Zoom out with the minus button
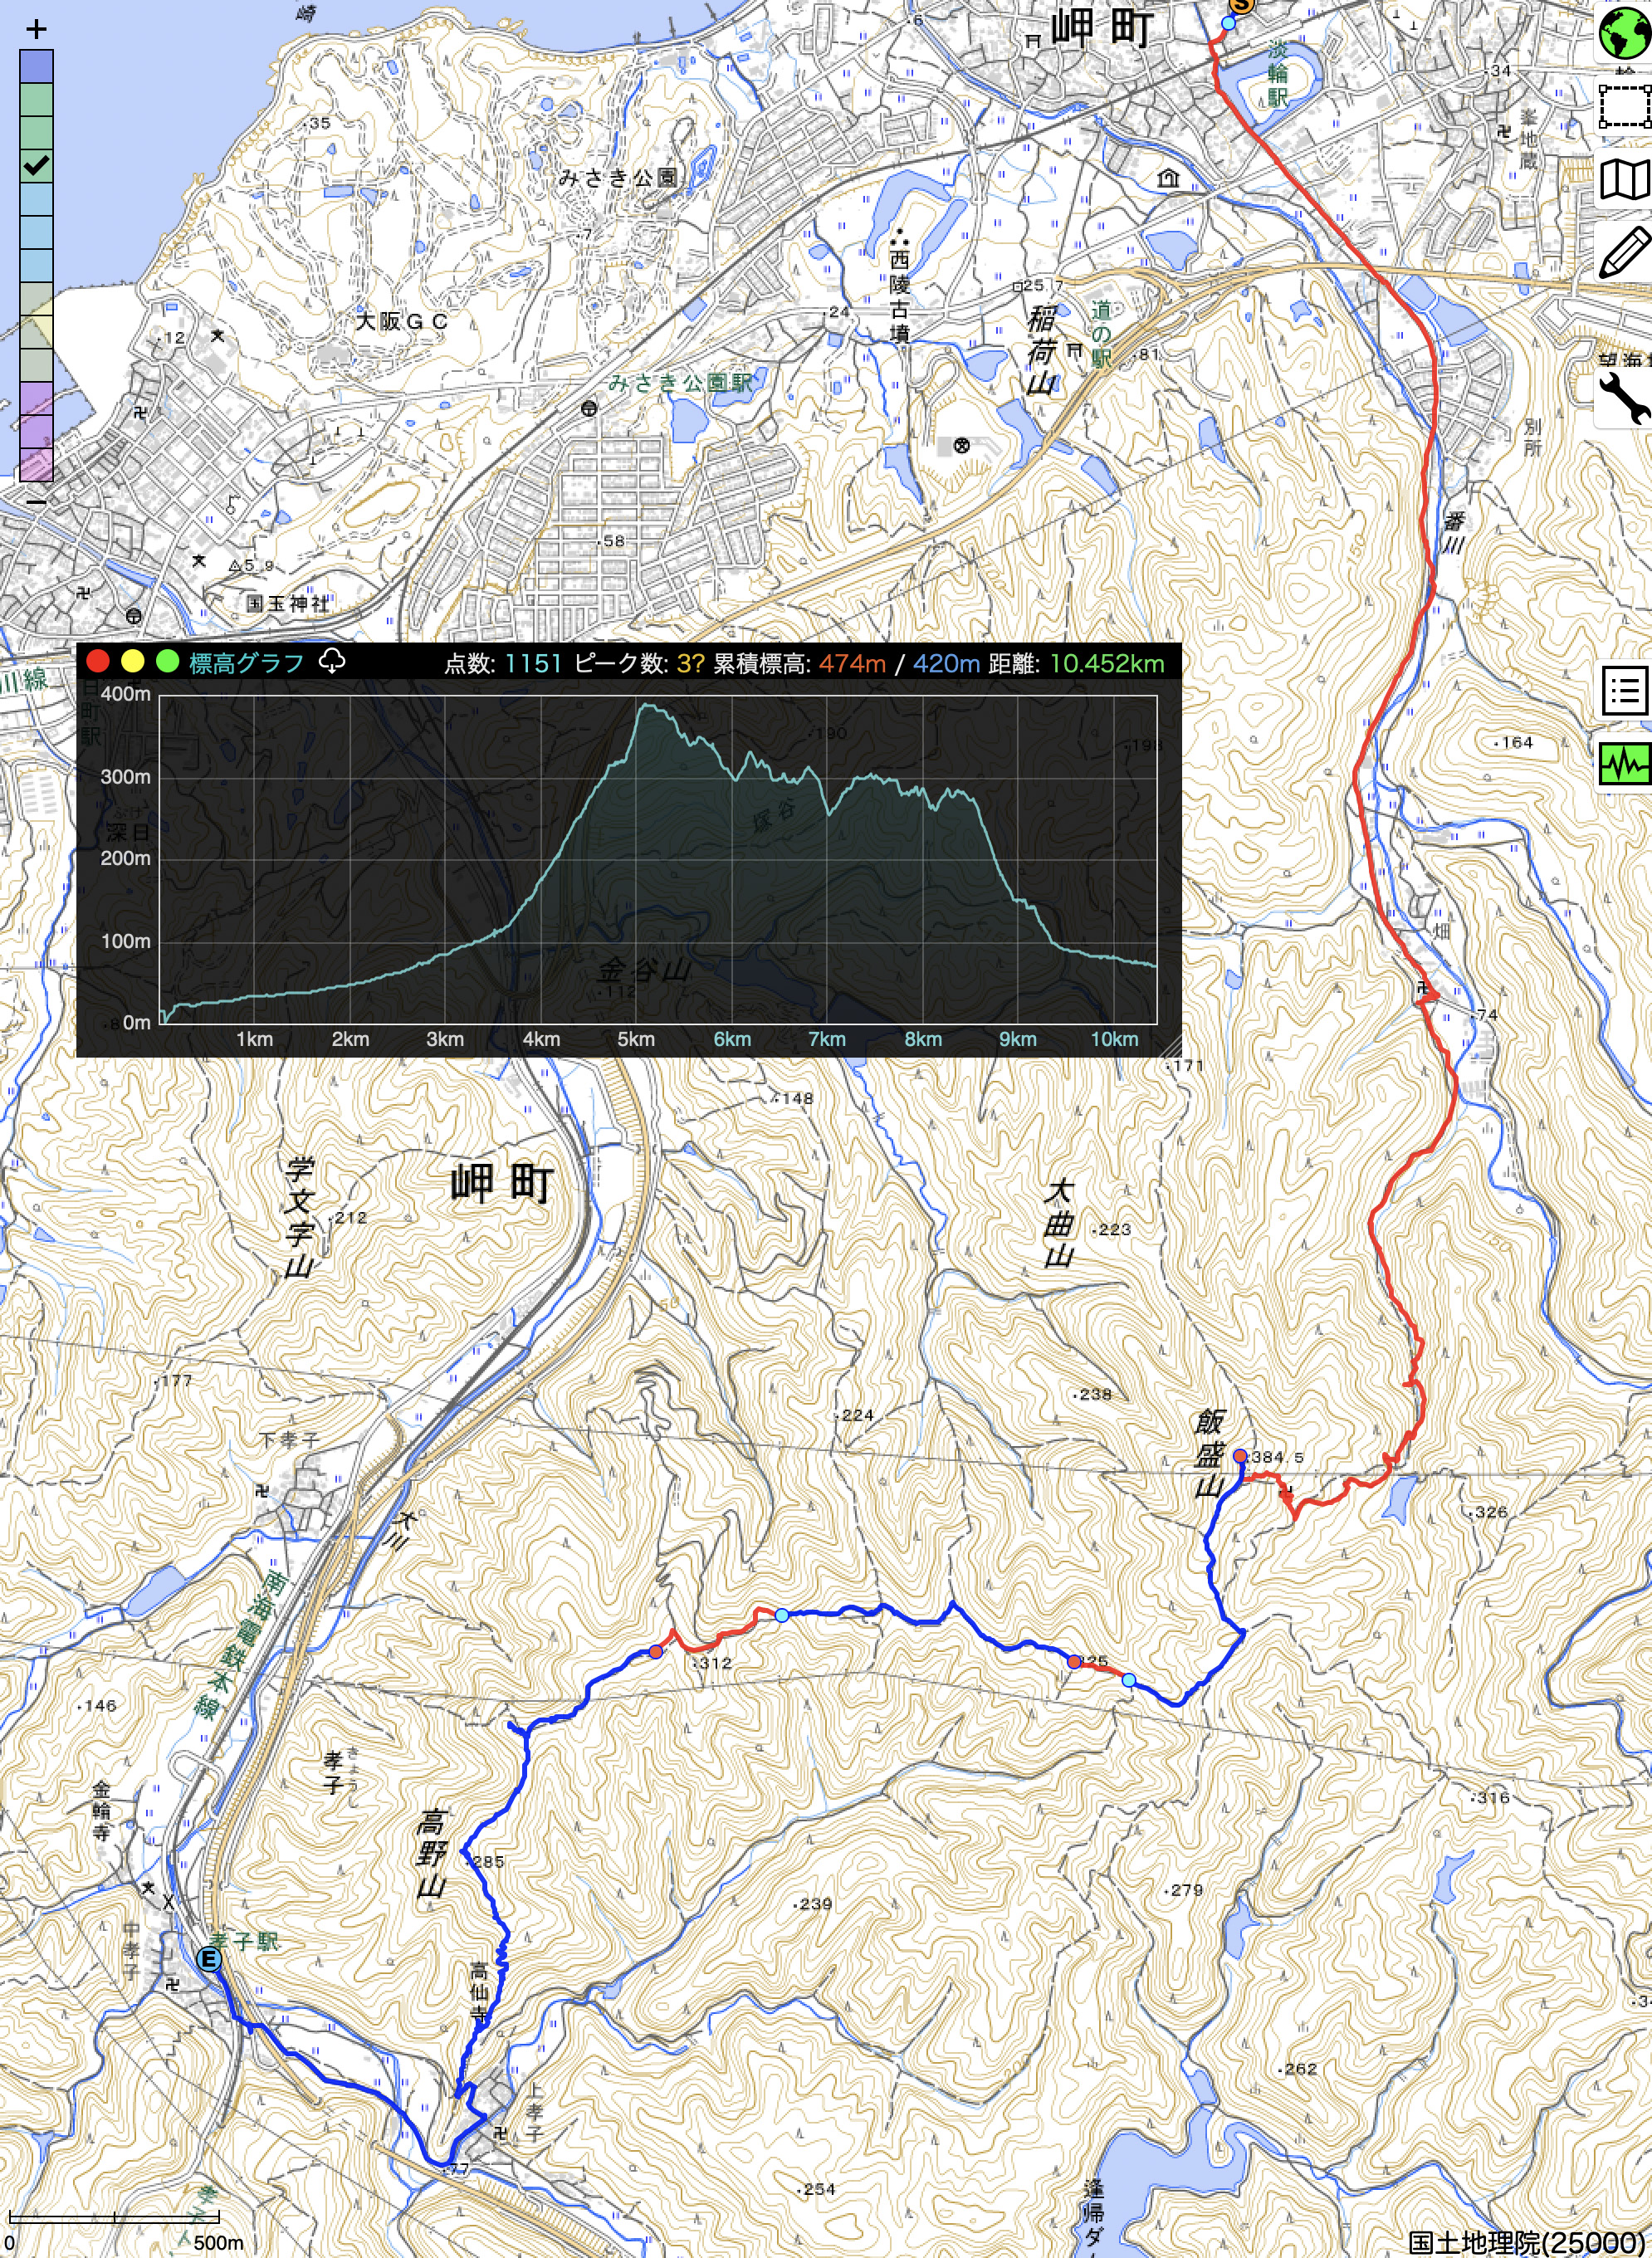1652x2258 pixels. (x=37, y=501)
